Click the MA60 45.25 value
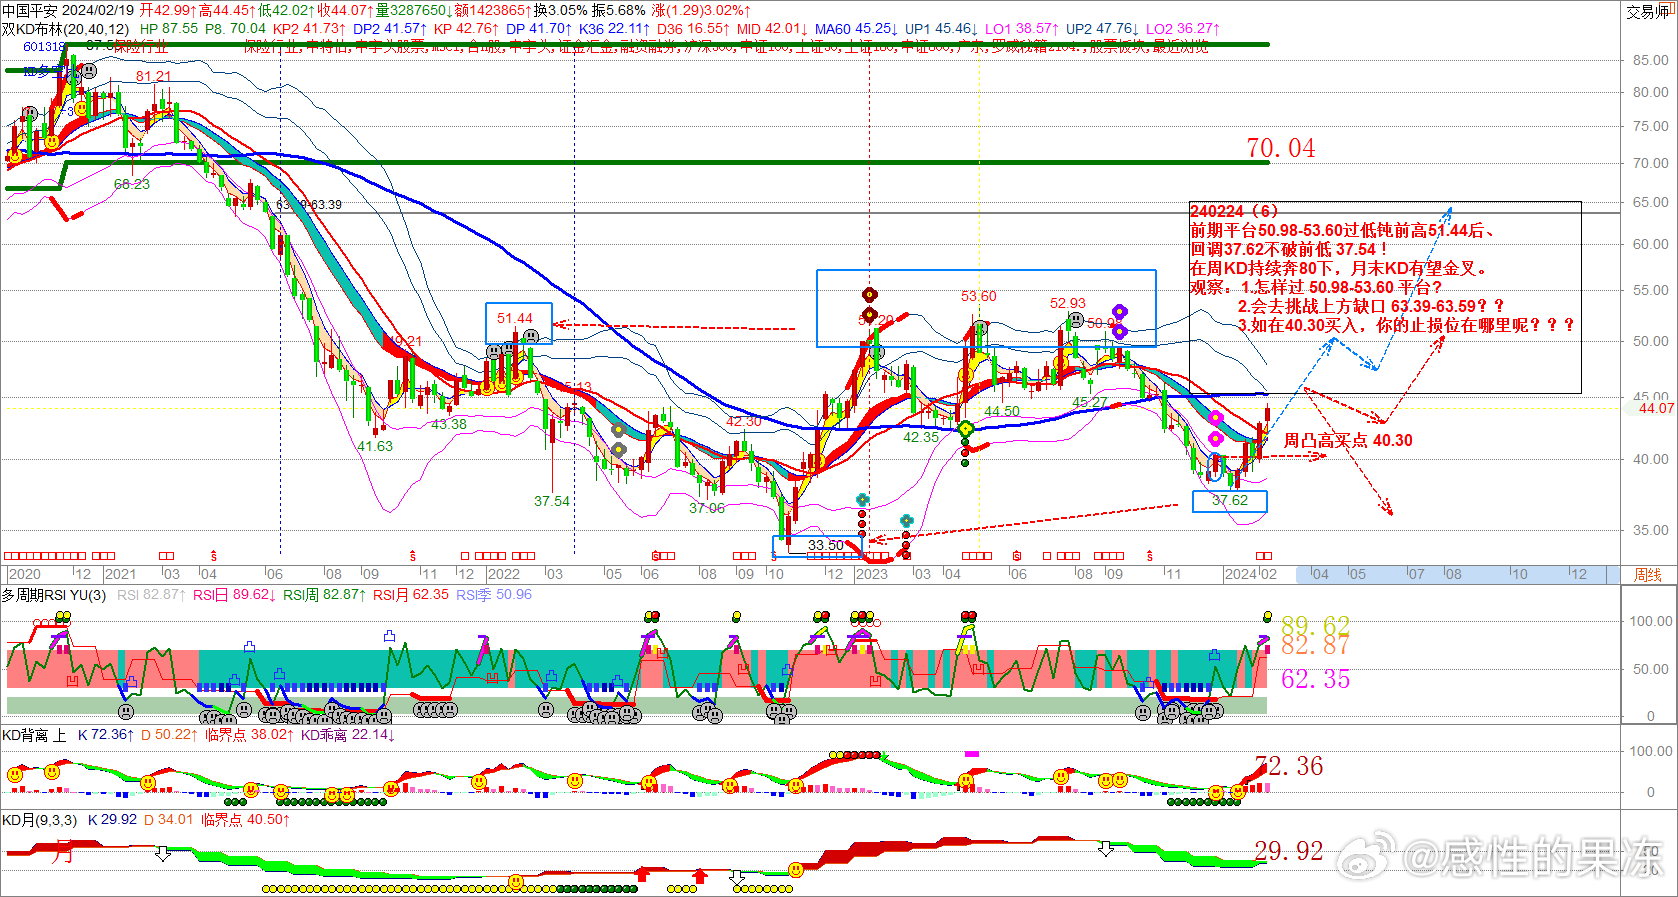Screen dimensions: 1678x897 click(x=856, y=29)
